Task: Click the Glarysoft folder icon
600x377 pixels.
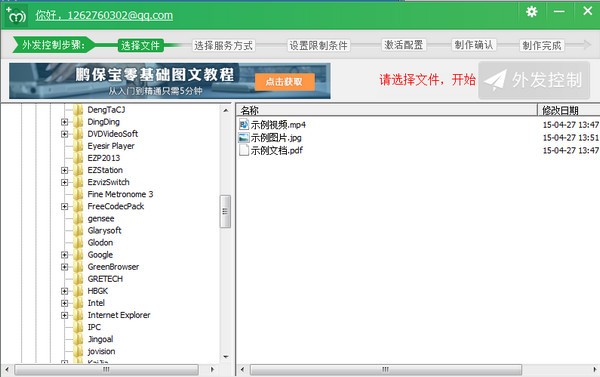Action: pyautogui.click(x=78, y=230)
